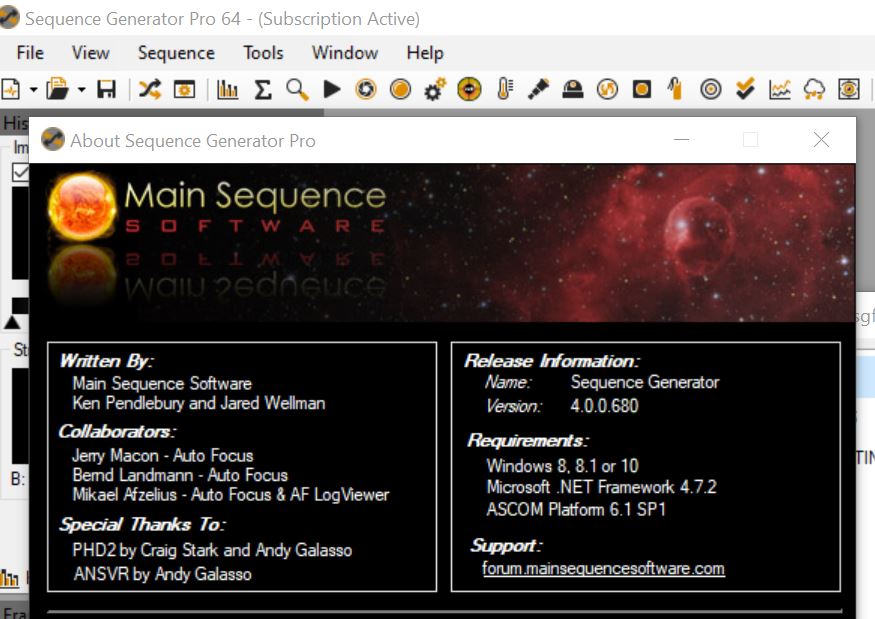The height and width of the screenshot is (619, 875).
Task: Click the camera shutter aperture icon
Action: click(366, 89)
